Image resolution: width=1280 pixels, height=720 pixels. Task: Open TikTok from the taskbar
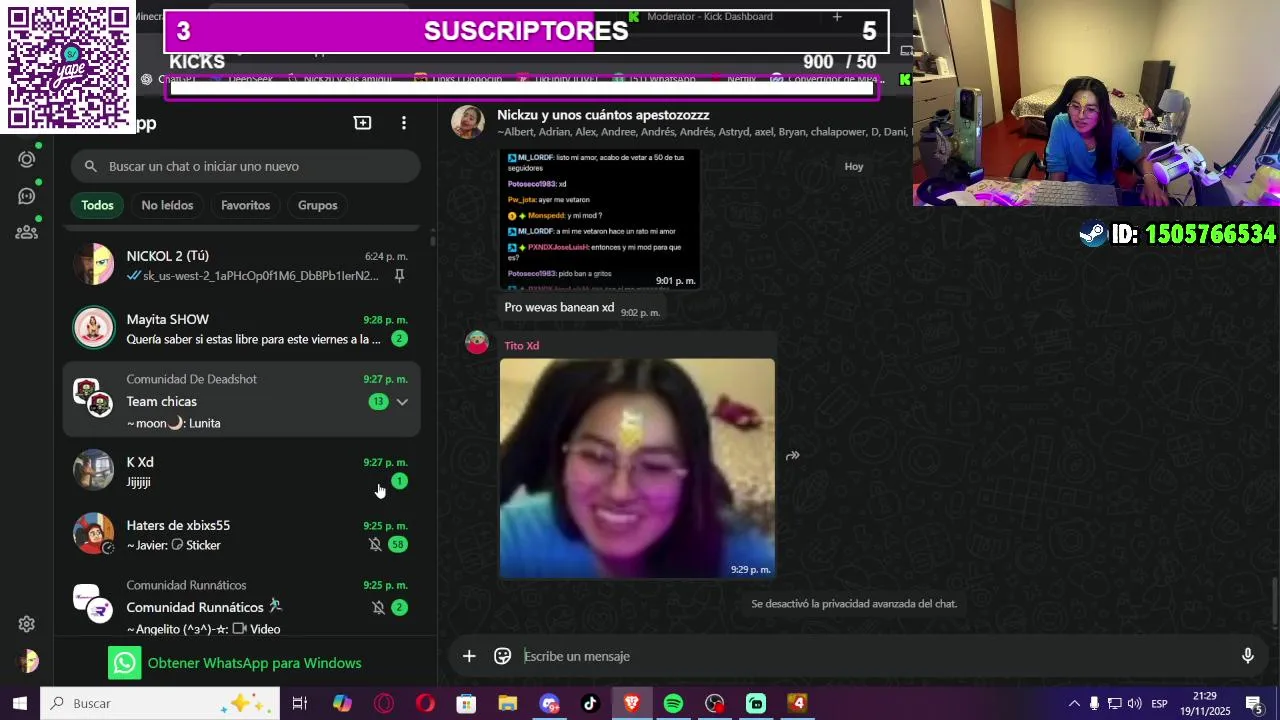pos(590,703)
